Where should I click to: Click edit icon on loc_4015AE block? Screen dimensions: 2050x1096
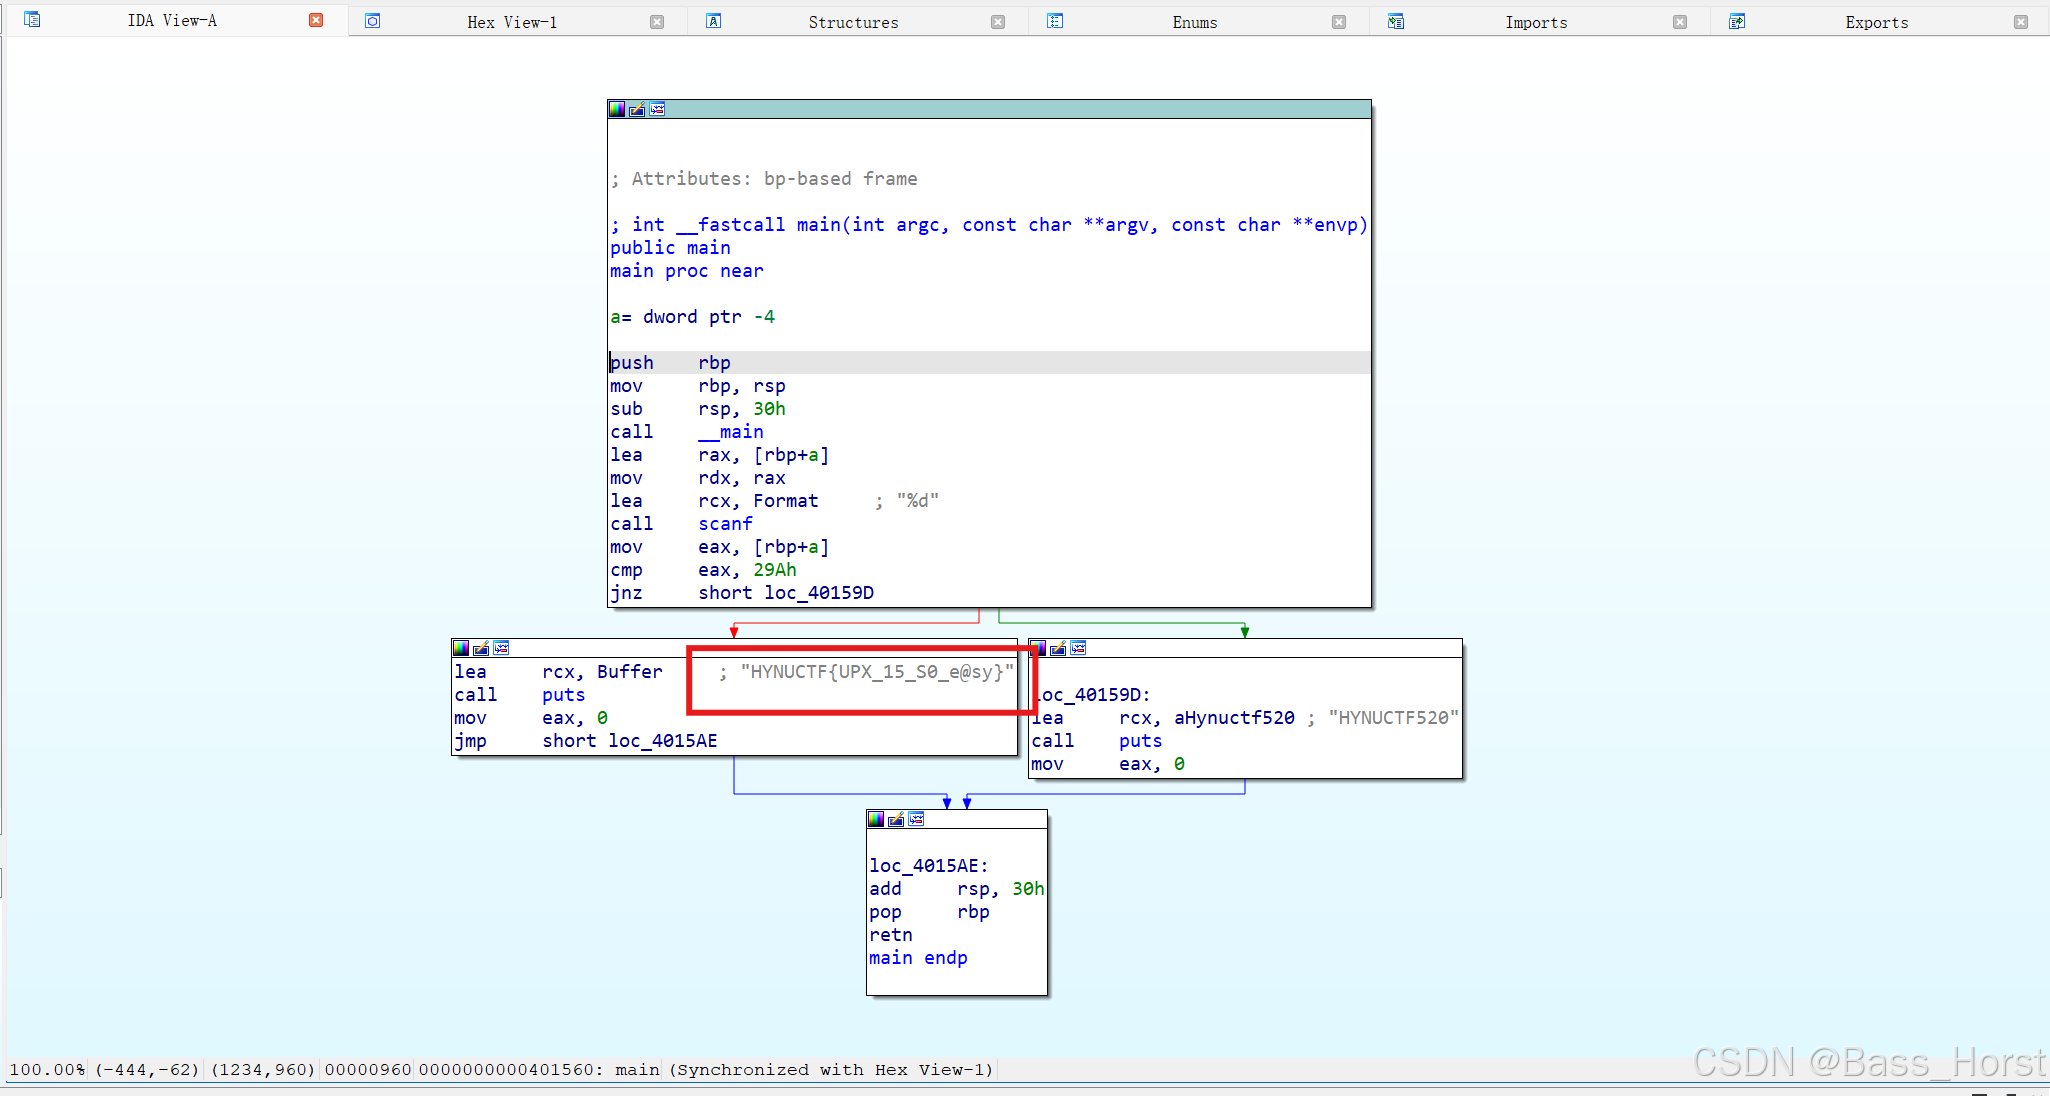click(x=896, y=819)
